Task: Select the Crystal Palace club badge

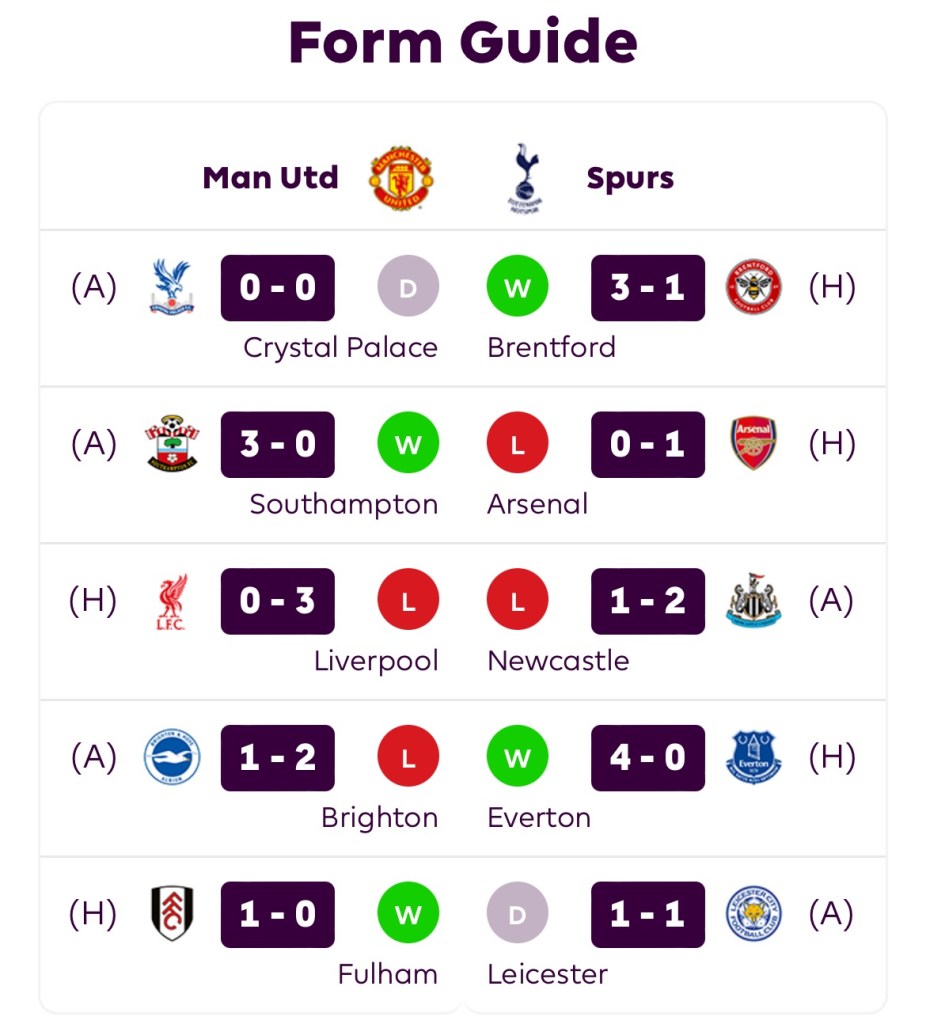Action: [x=172, y=288]
